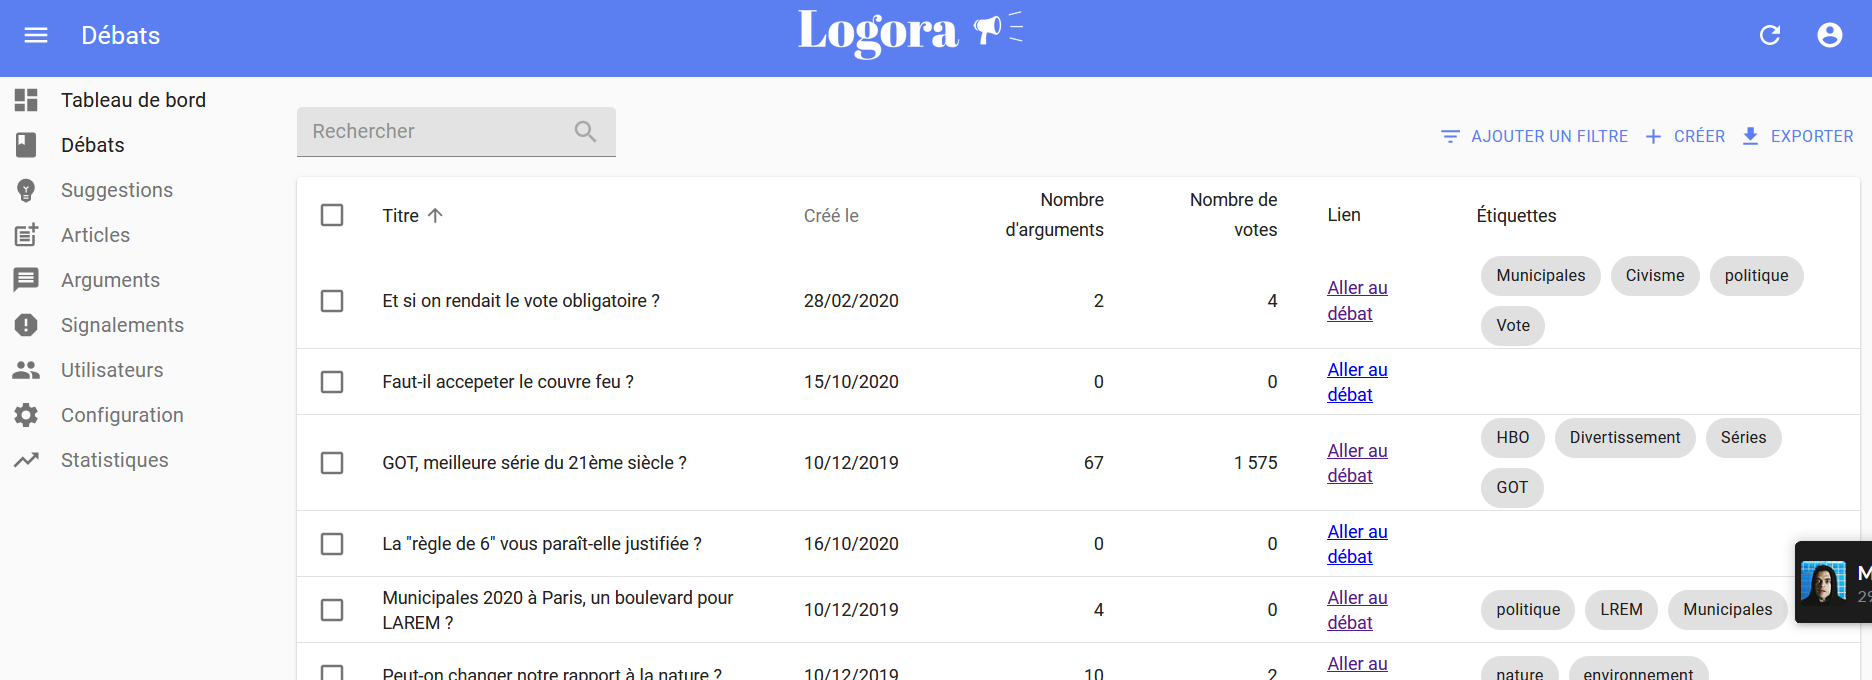Check the row 'Et si on rendait le vote obligatoire'
Image resolution: width=1872 pixels, height=680 pixels.
click(332, 301)
